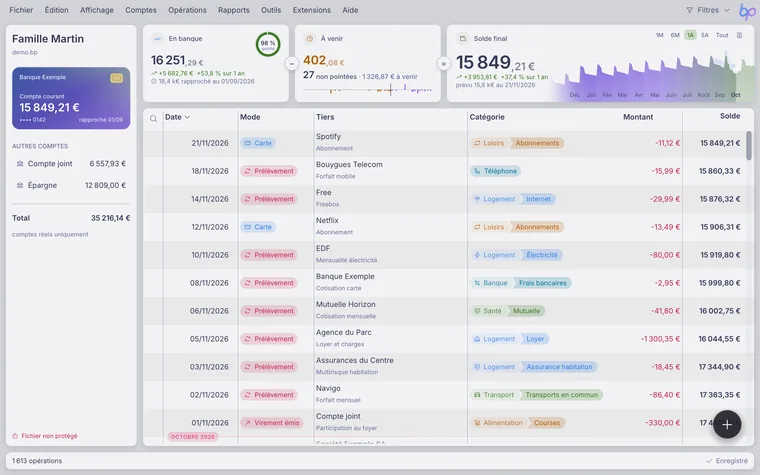Open the Opérations menu
The height and width of the screenshot is (475, 760).
tap(187, 10)
